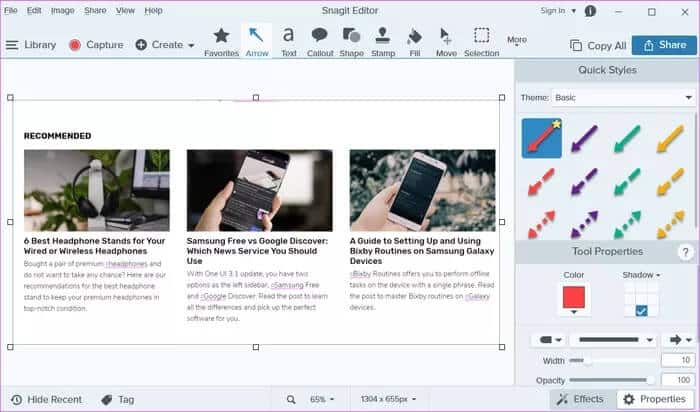Toggle the Properties panel button
The width and height of the screenshot is (700, 412).
[x=656, y=399]
